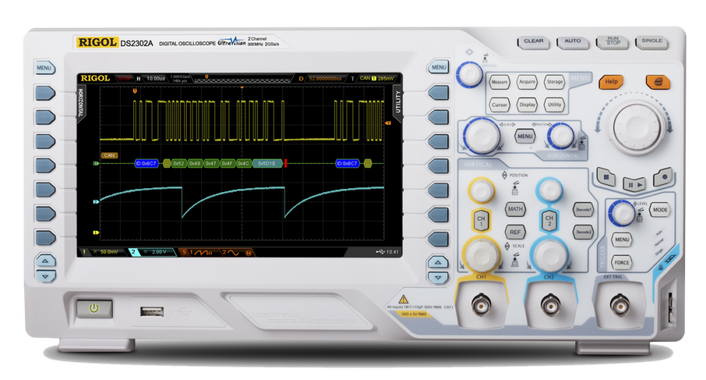Click the red error marker in decoded bus
706x380 pixels.
tap(286, 163)
